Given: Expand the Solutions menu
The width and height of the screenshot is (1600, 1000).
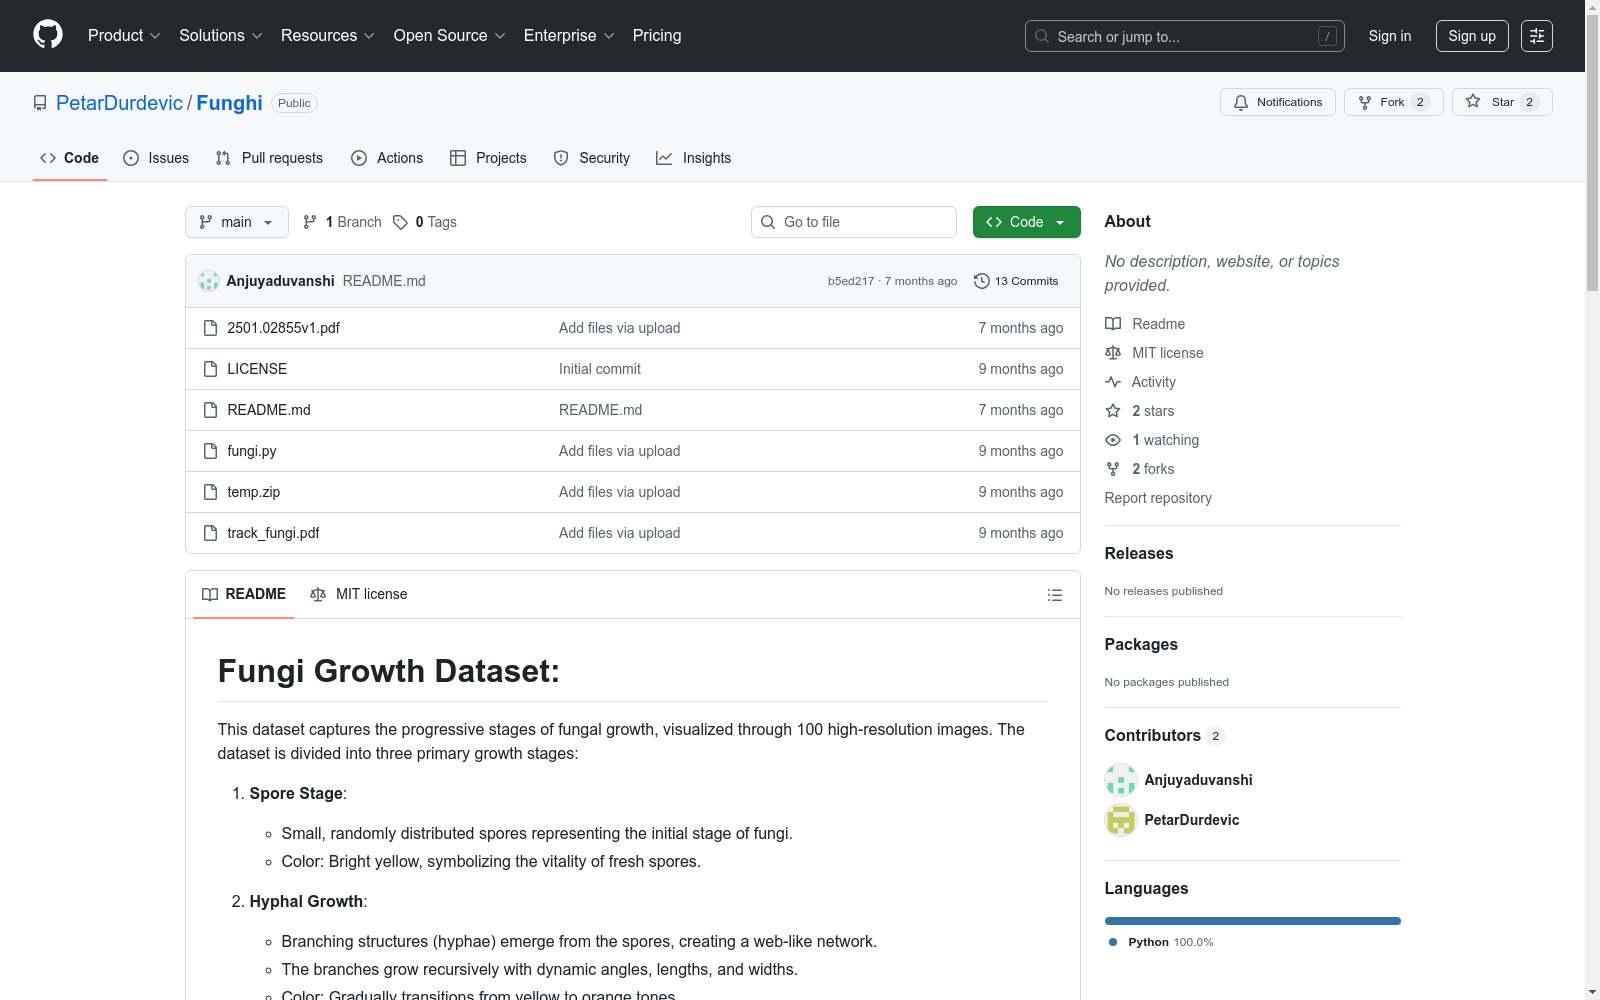Looking at the screenshot, I should (x=221, y=36).
